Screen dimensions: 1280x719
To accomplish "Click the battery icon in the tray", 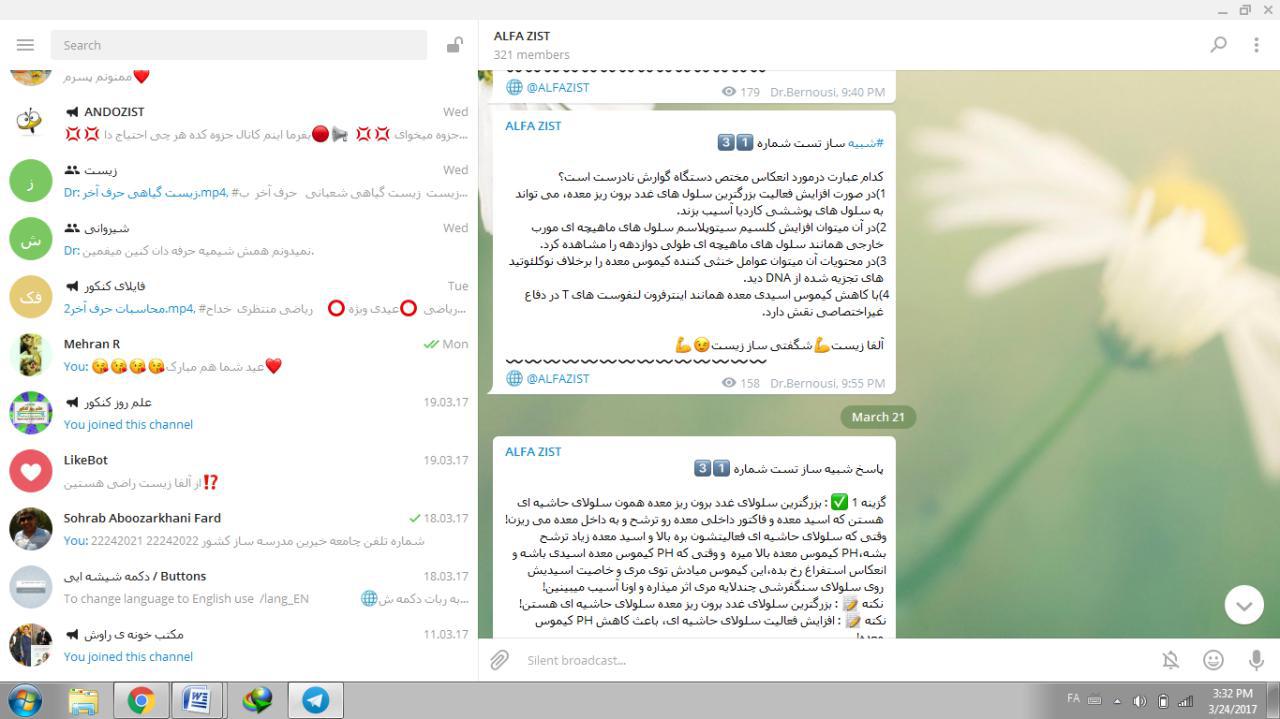I will tap(1163, 701).
